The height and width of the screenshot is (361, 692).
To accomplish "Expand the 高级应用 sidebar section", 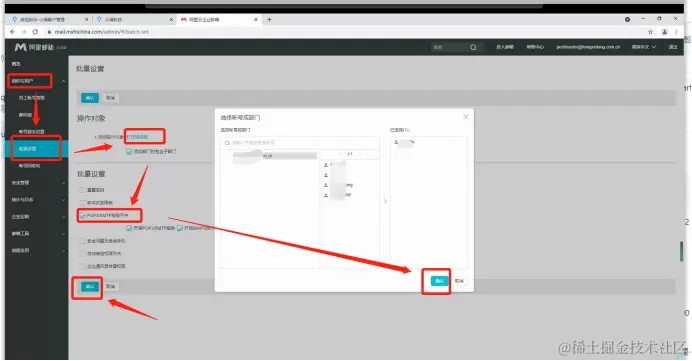I will coord(38,250).
